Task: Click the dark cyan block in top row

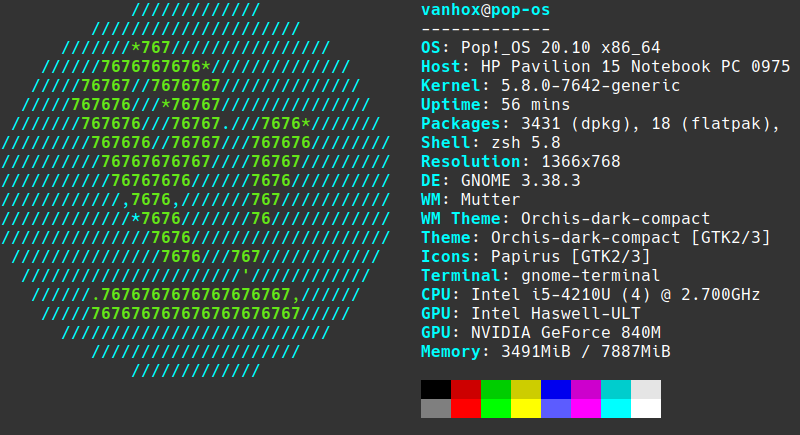Action: point(616,390)
